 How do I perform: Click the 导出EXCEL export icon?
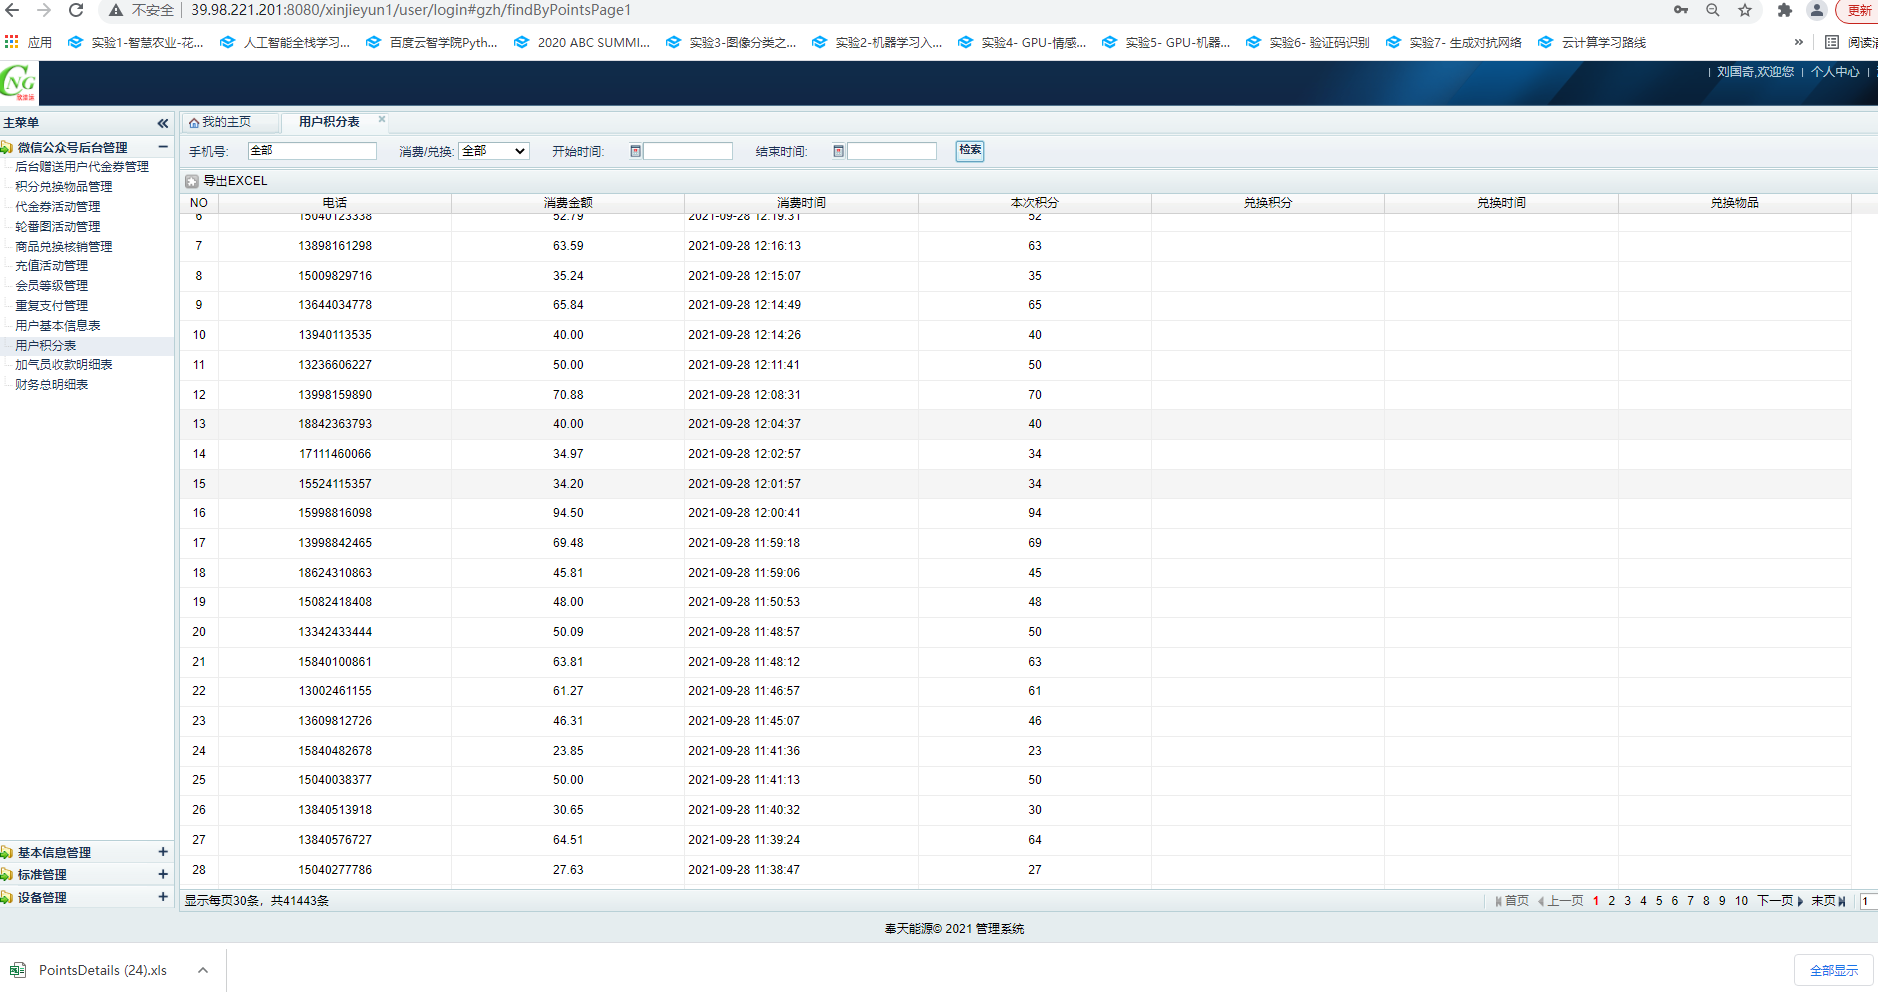point(192,181)
